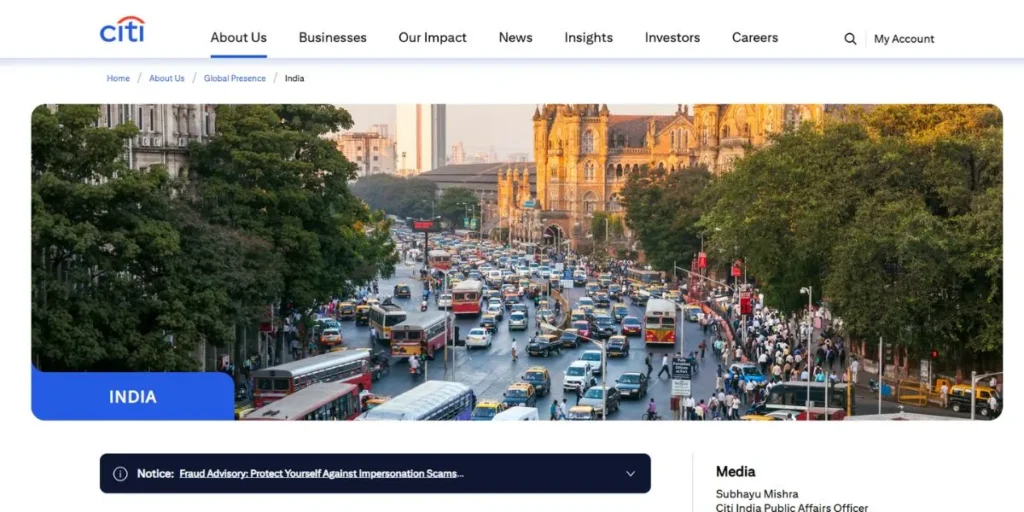1024x512 pixels.
Task: Open the Fraud Advisory impersonation scams link
Action: pos(321,474)
